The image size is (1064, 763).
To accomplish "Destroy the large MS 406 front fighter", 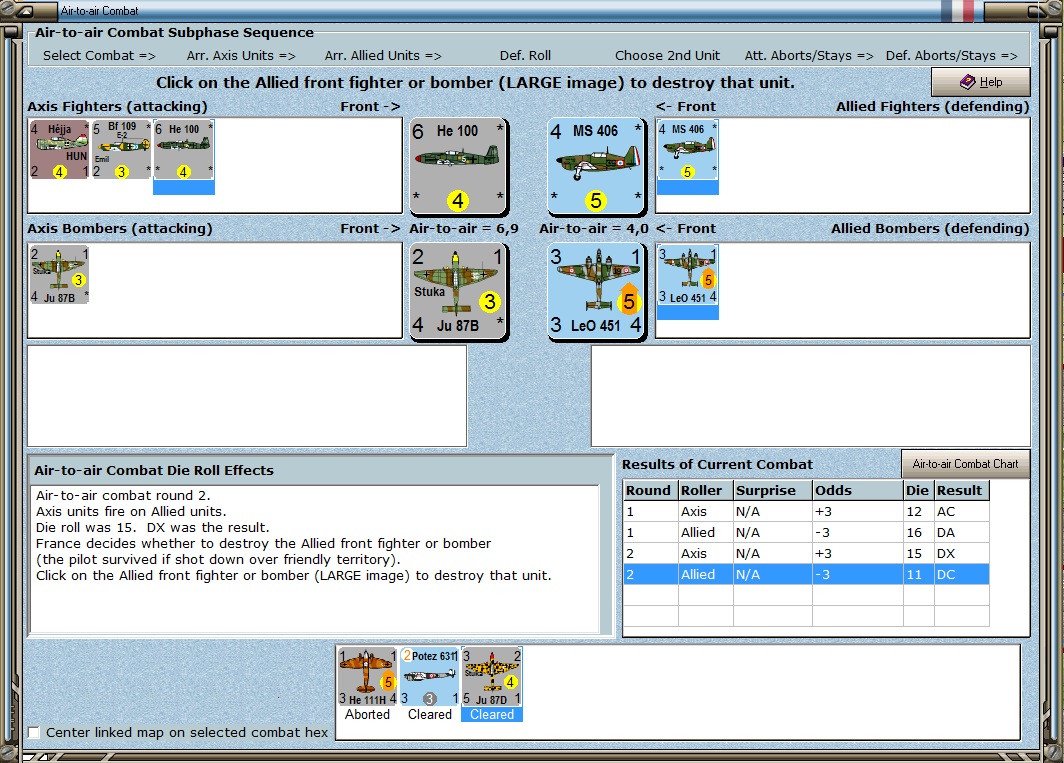I will (596, 166).
